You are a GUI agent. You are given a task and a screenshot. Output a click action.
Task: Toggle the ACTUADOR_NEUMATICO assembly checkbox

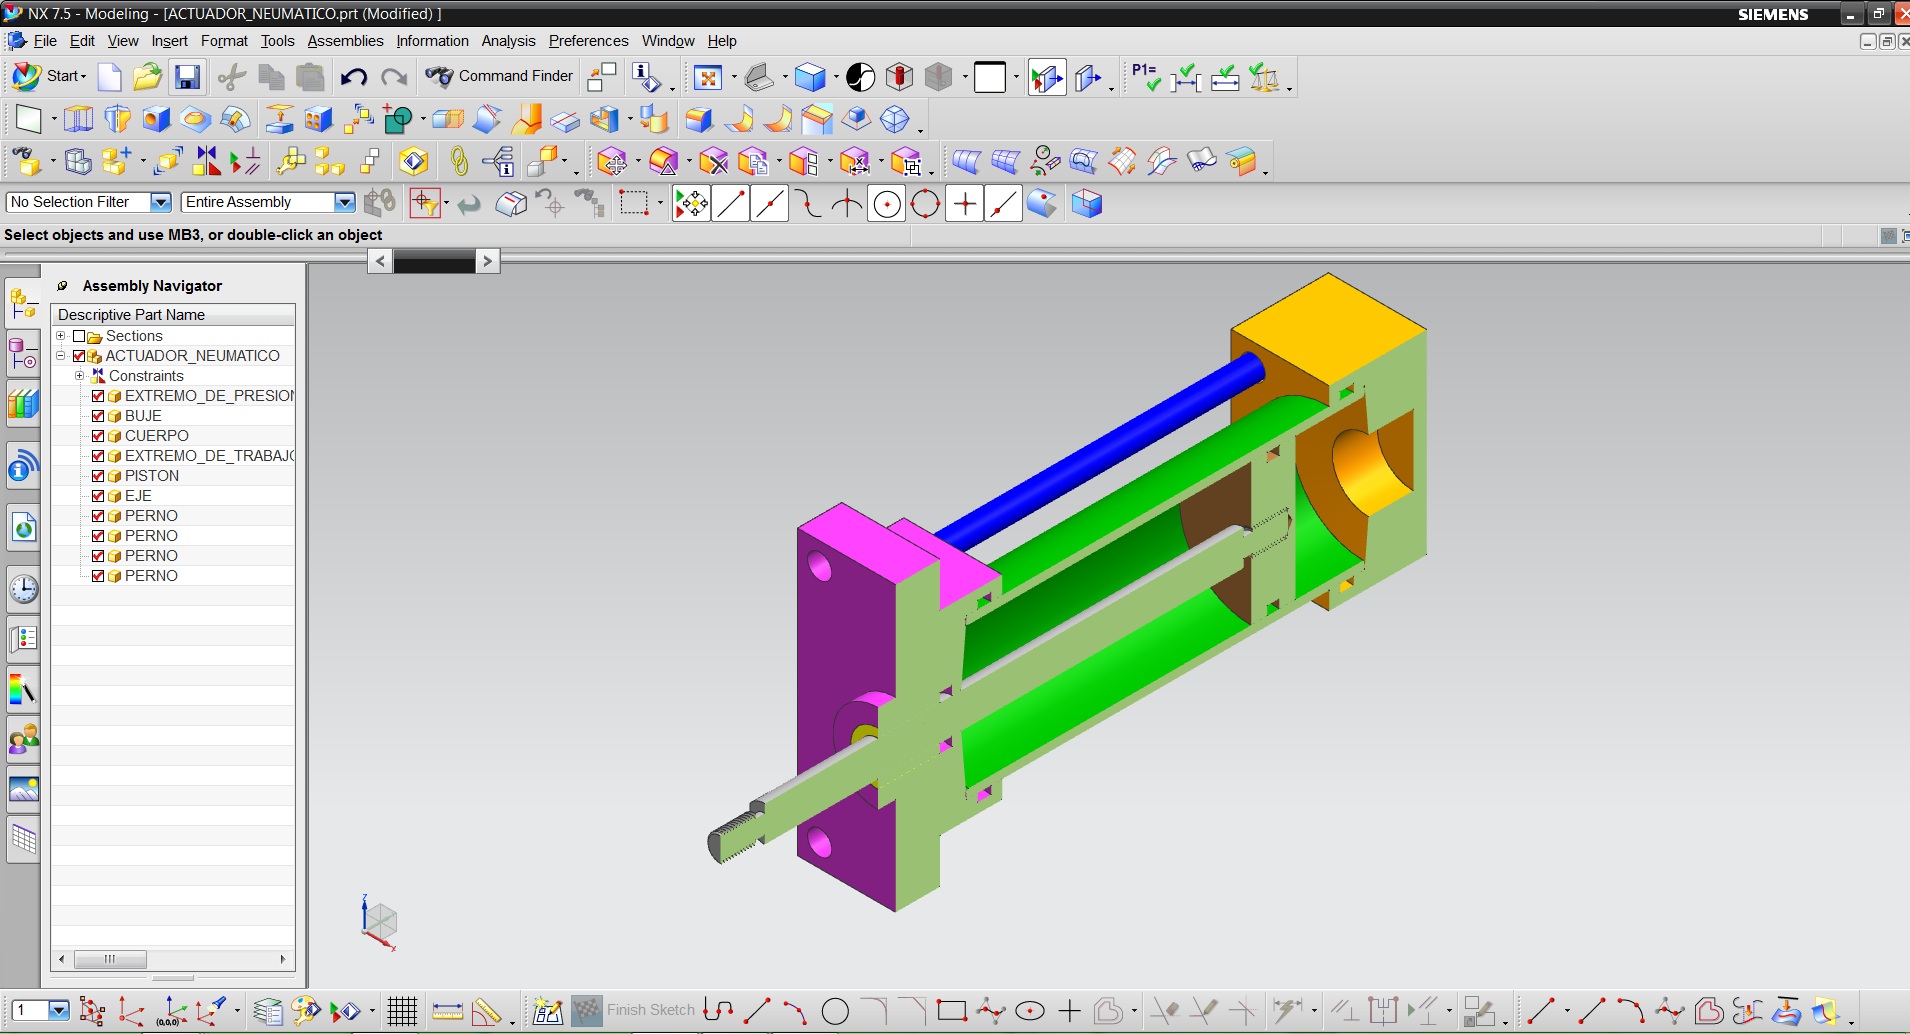(79, 356)
